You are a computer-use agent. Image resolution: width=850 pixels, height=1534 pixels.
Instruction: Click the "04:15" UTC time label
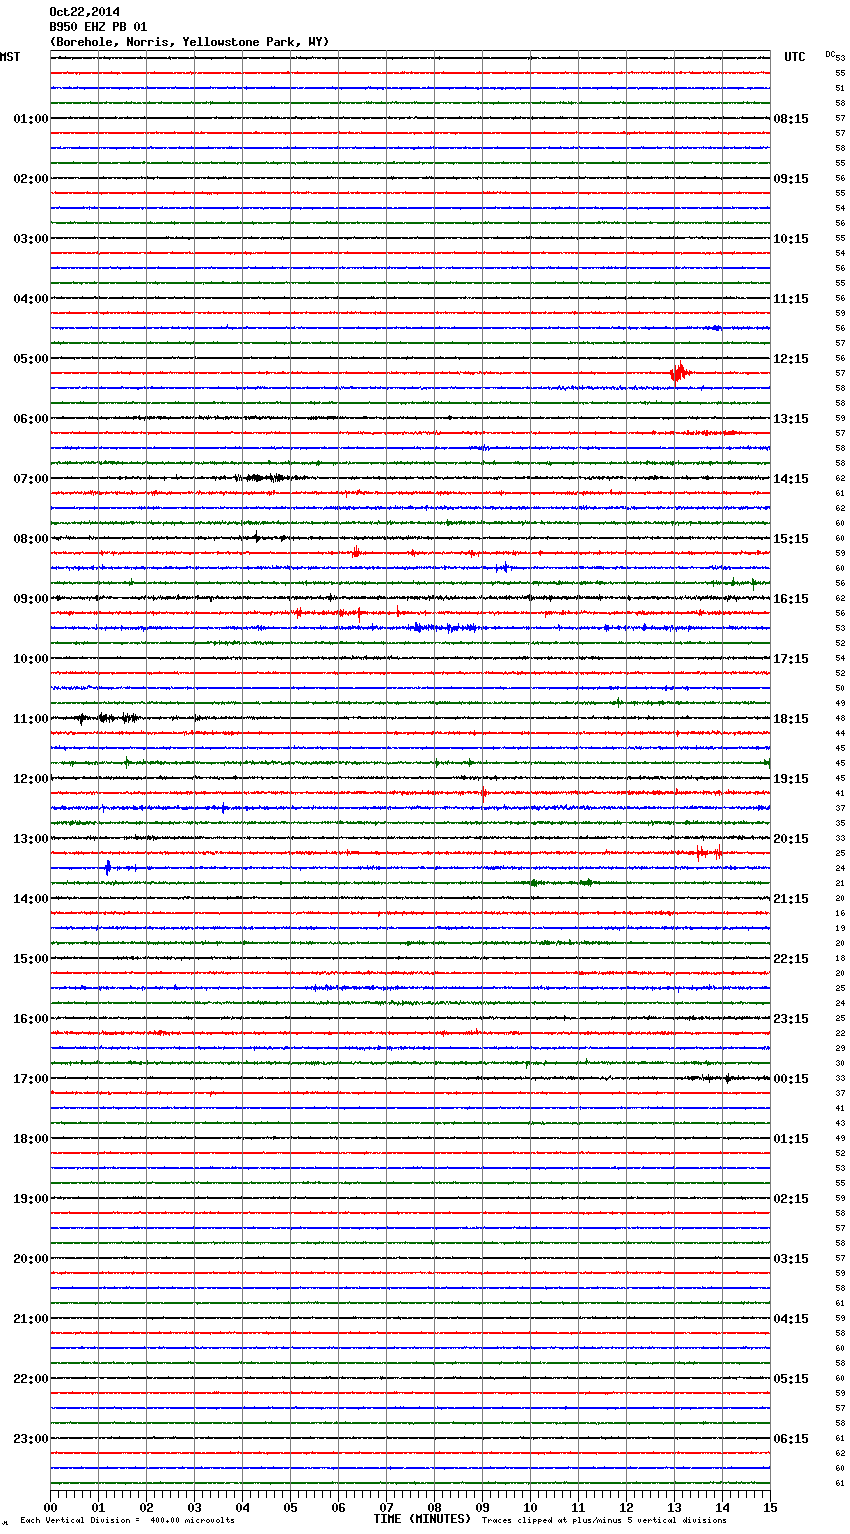click(791, 1319)
